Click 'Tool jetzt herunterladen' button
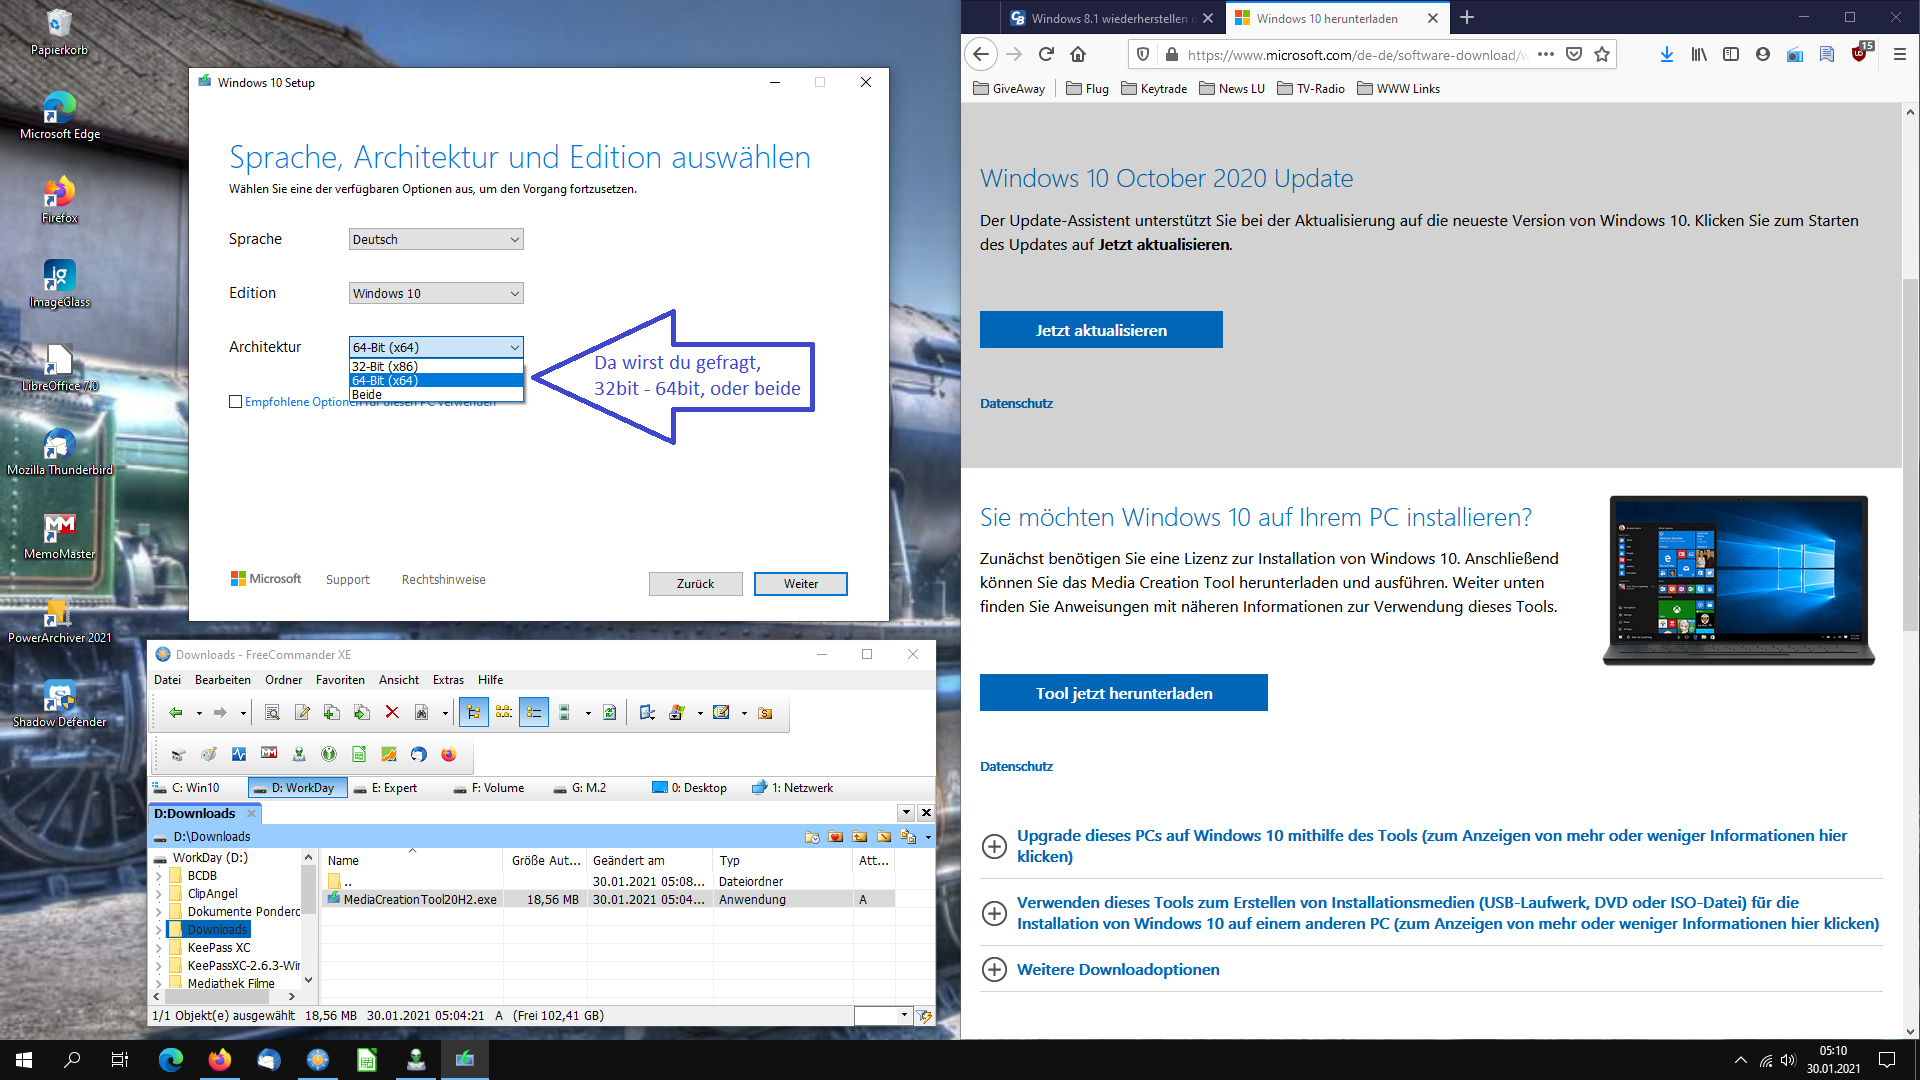The height and width of the screenshot is (1080, 1920). coord(1123,693)
